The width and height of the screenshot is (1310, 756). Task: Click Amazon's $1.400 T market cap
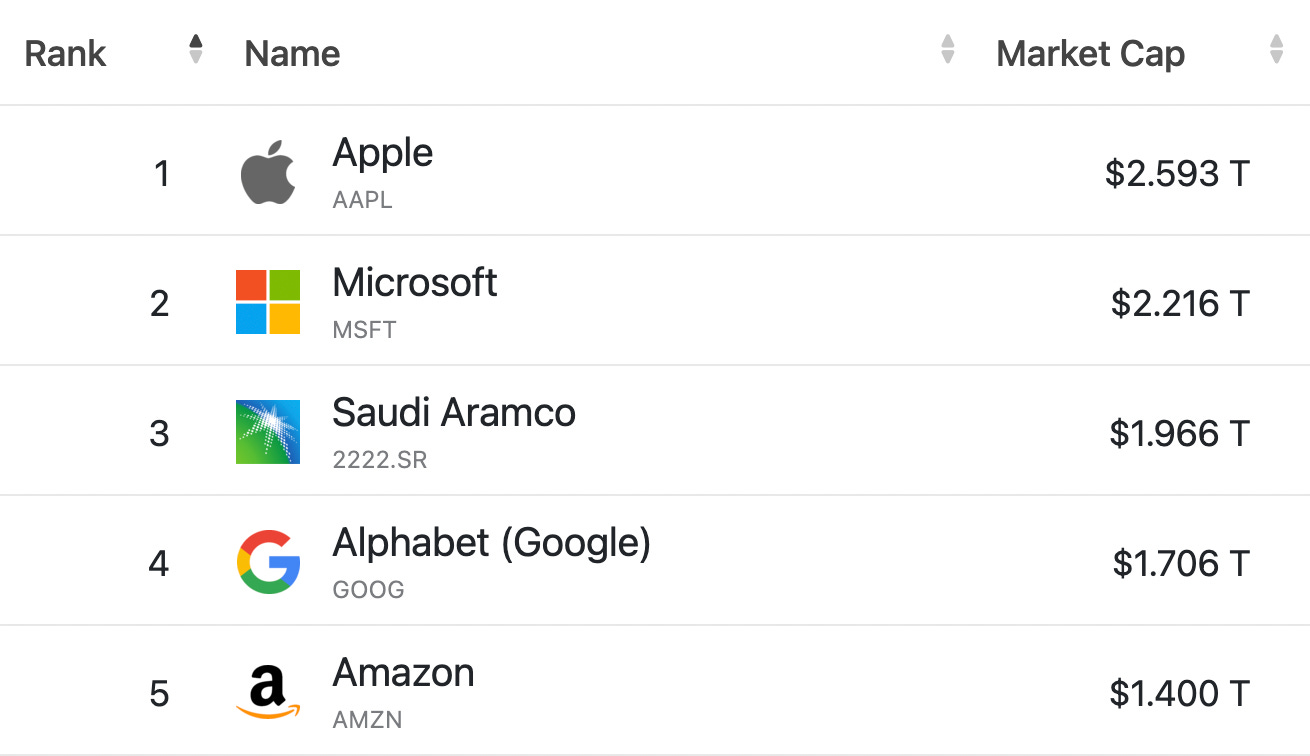[1180, 693]
